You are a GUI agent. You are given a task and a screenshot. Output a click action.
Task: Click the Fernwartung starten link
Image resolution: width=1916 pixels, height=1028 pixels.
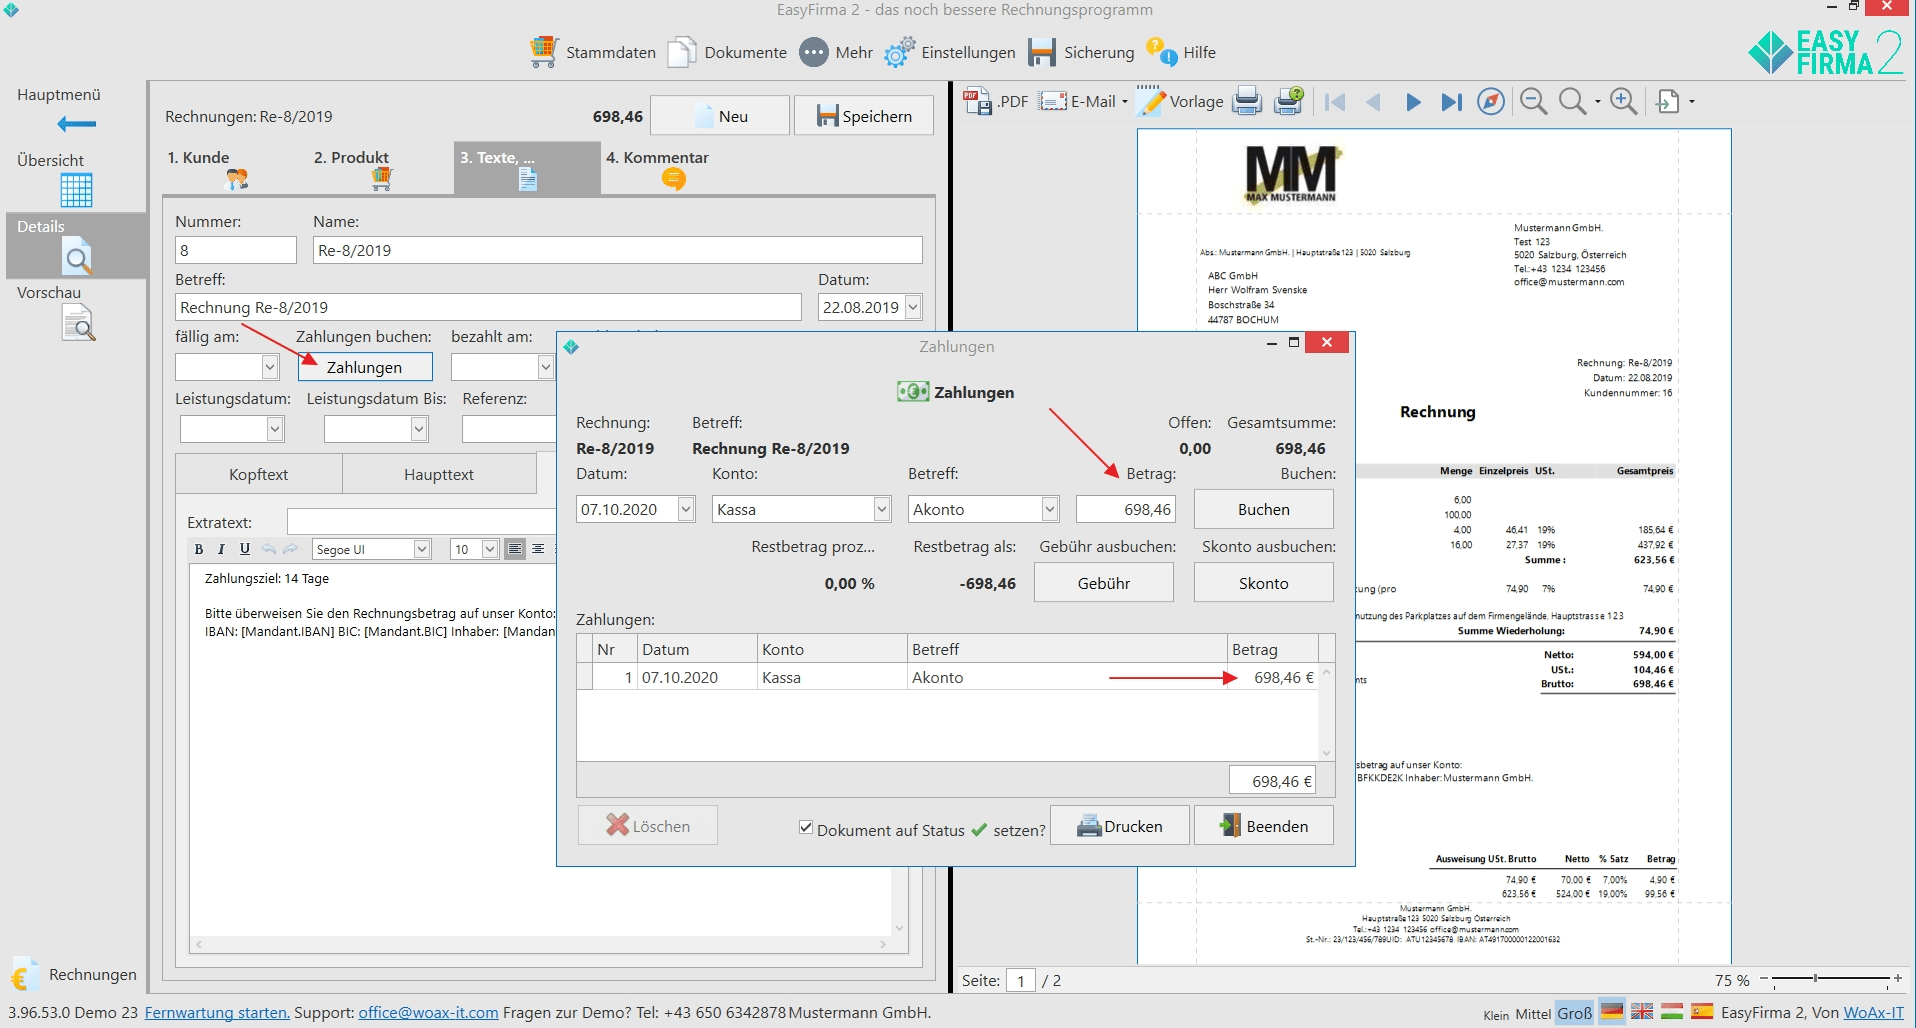click(217, 1012)
